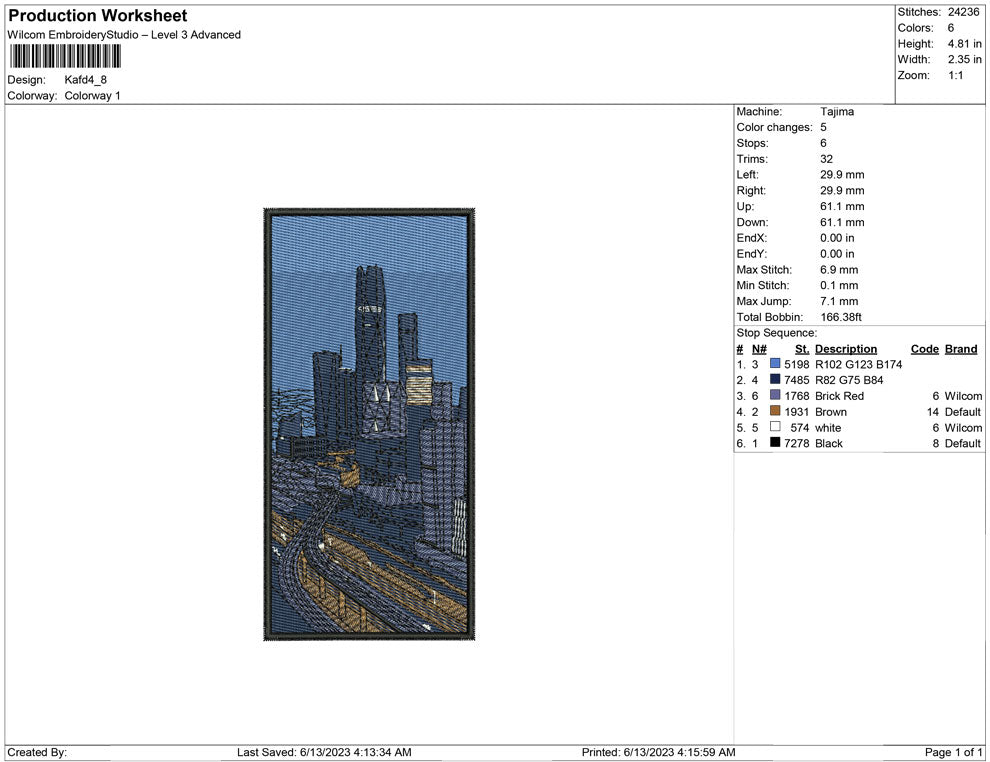The height and width of the screenshot is (762, 990).
Task: Click 'Last Saved: 6/13/2023 4:13:34 AM'
Action: (325, 752)
